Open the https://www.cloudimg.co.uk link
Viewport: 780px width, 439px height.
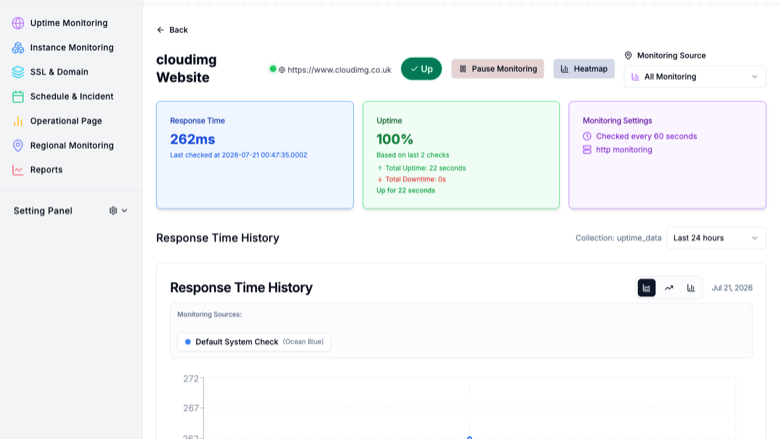coord(339,70)
